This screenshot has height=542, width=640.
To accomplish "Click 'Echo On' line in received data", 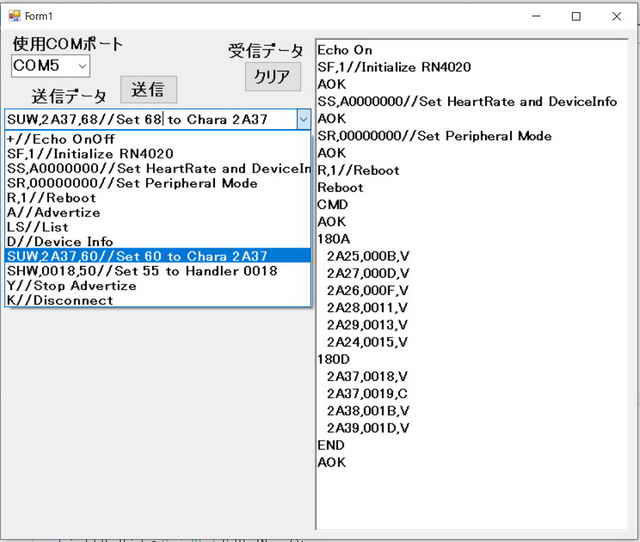I will pos(344,50).
